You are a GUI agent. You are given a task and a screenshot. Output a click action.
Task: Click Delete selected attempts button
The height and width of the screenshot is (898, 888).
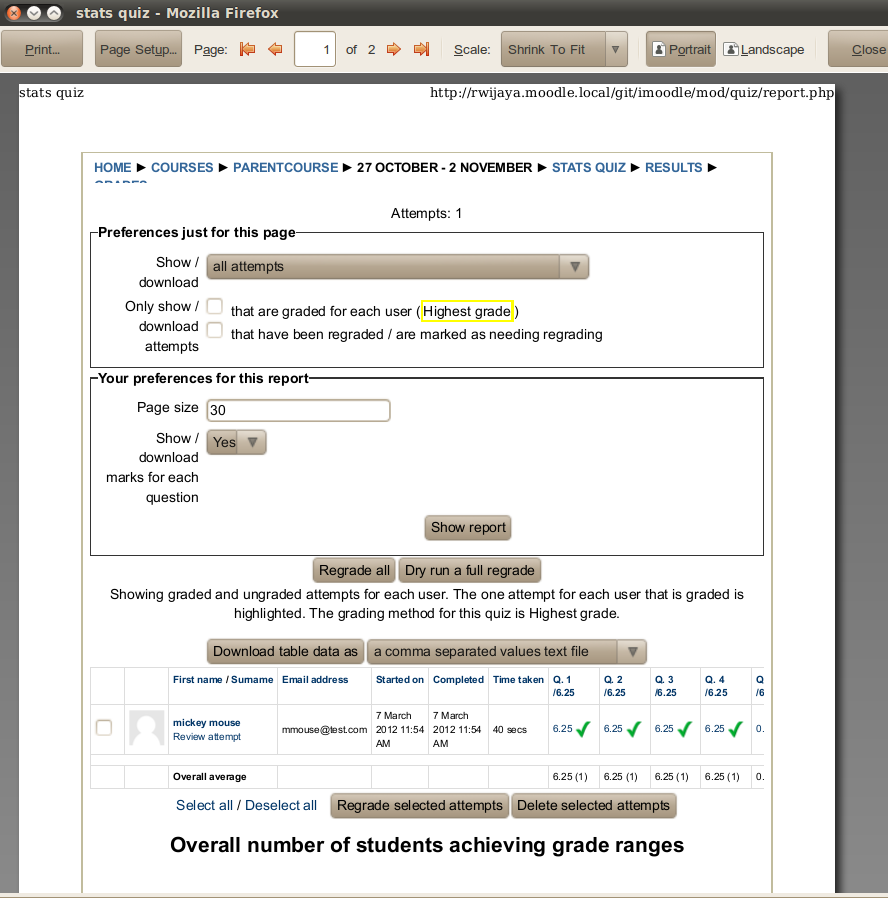pyautogui.click(x=593, y=806)
